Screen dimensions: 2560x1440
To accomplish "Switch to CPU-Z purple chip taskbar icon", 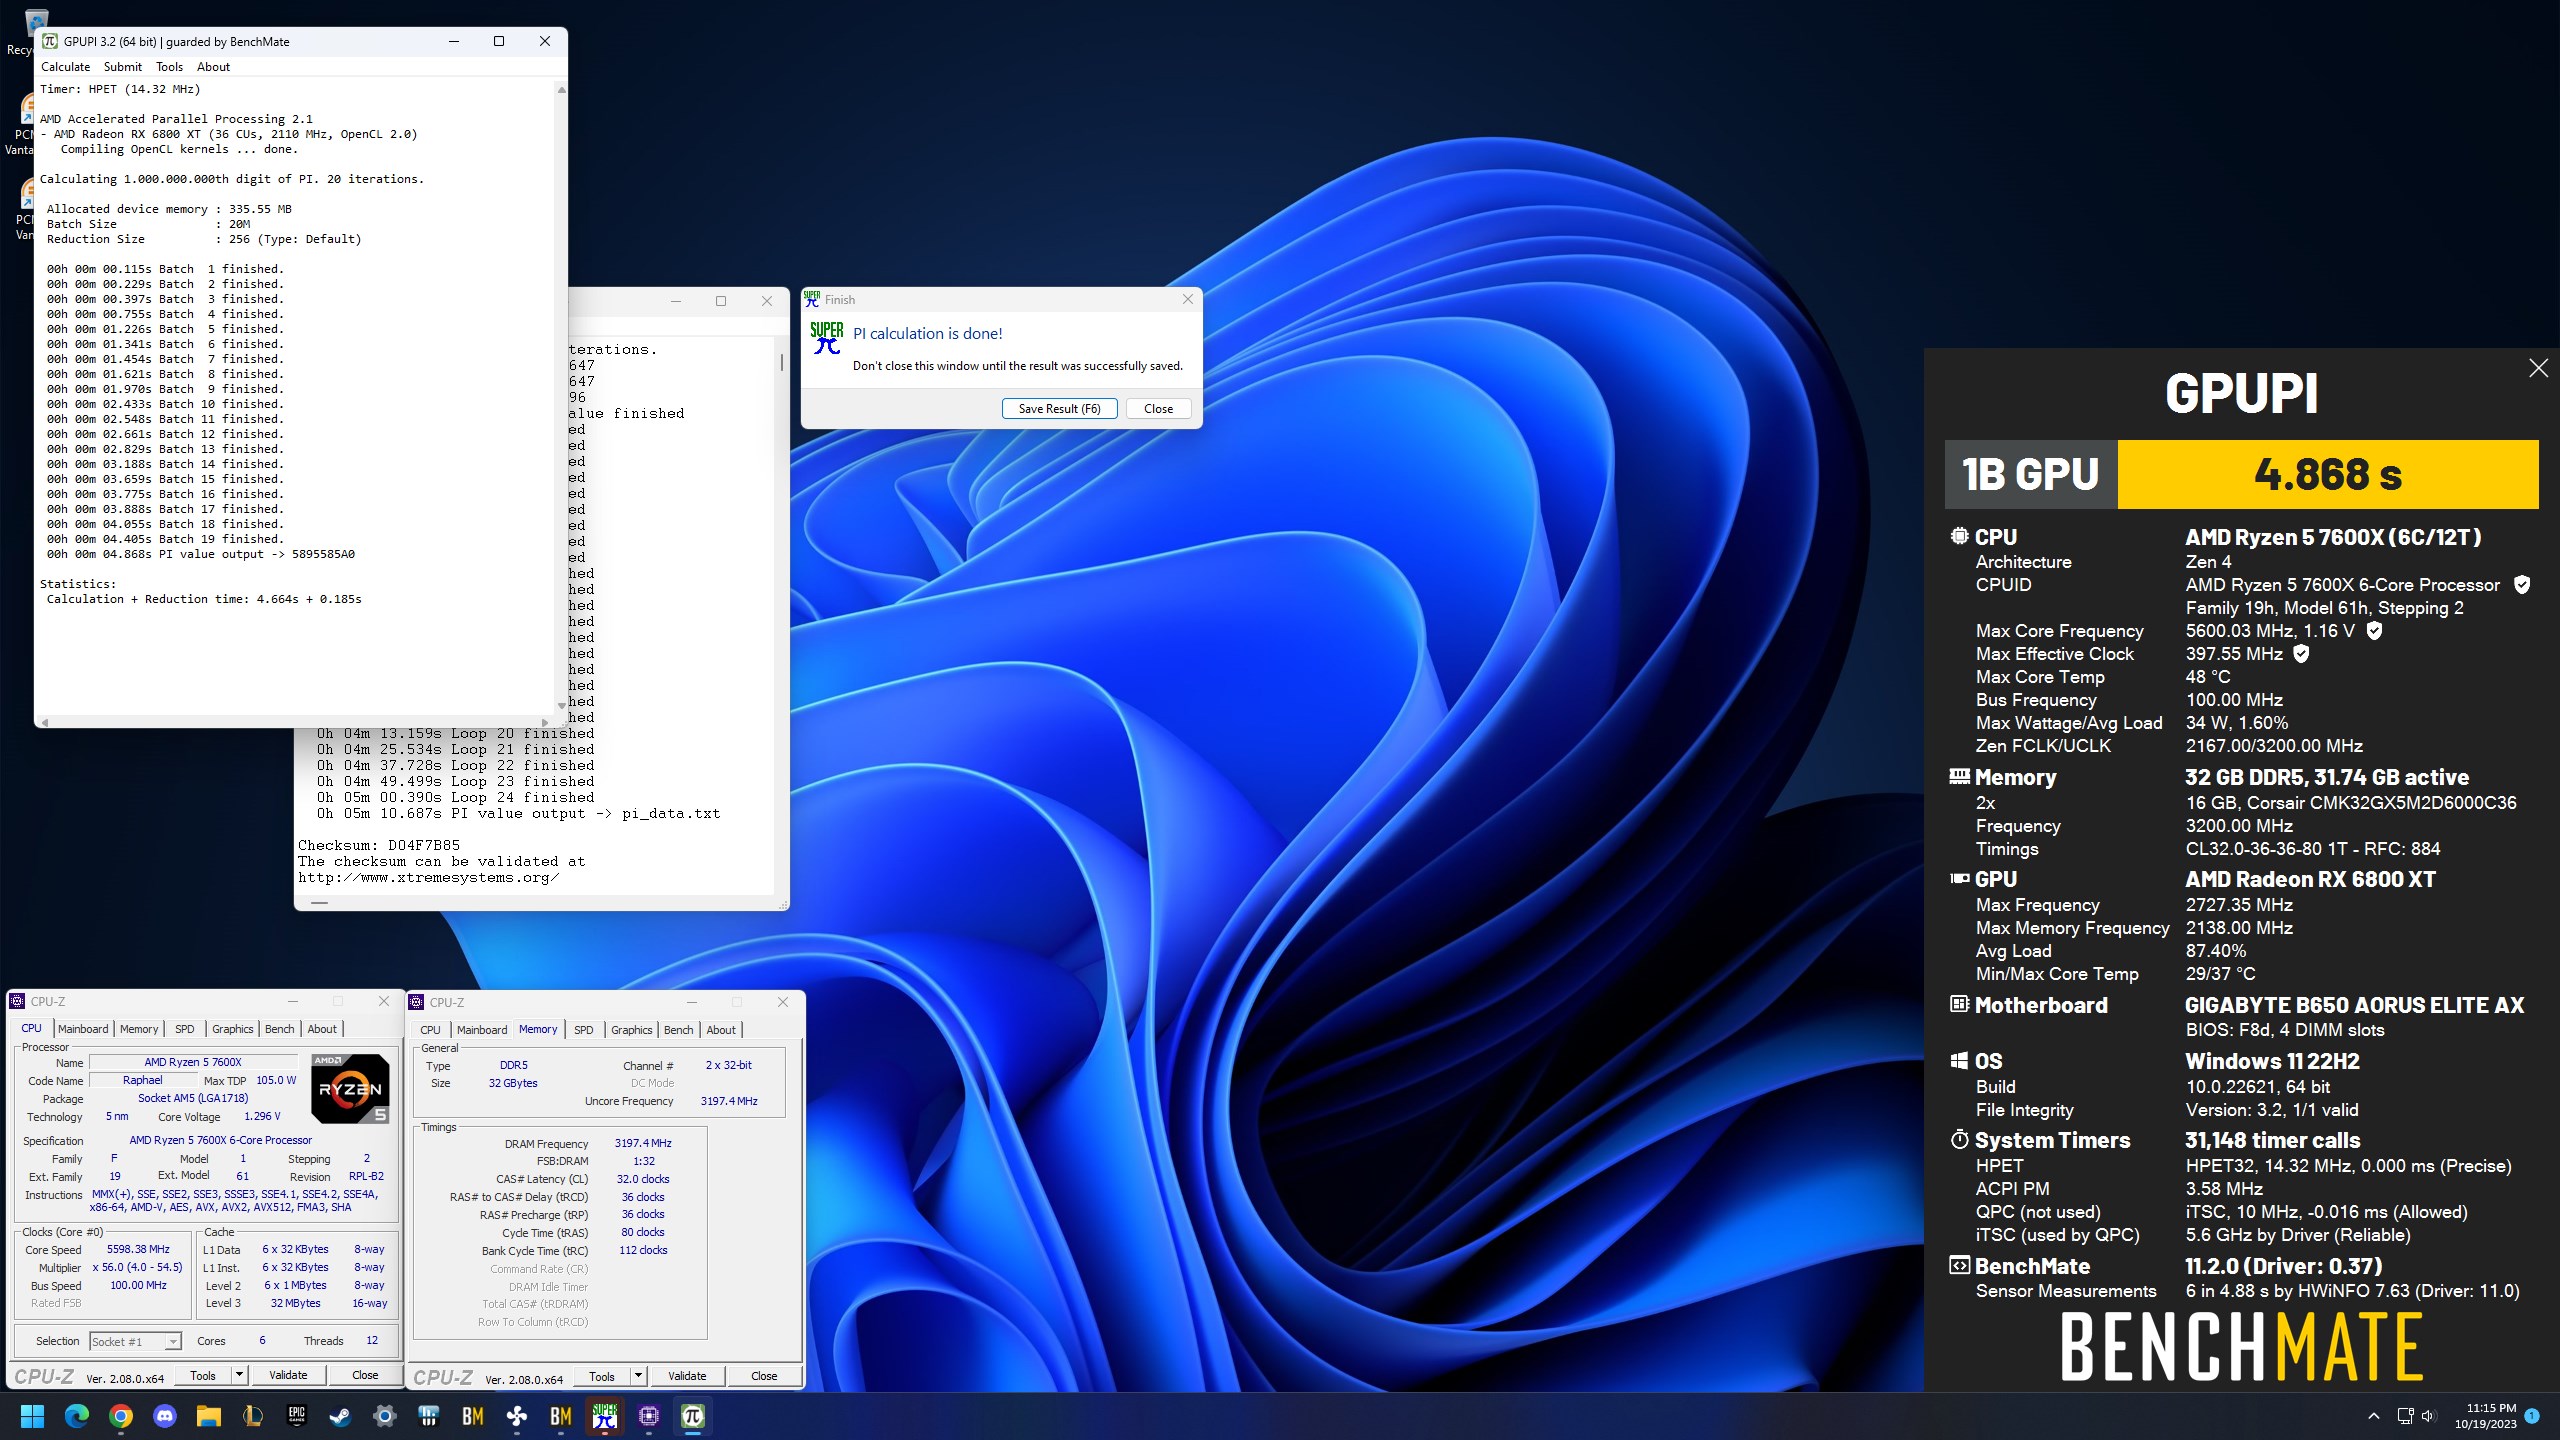I will [649, 1416].
